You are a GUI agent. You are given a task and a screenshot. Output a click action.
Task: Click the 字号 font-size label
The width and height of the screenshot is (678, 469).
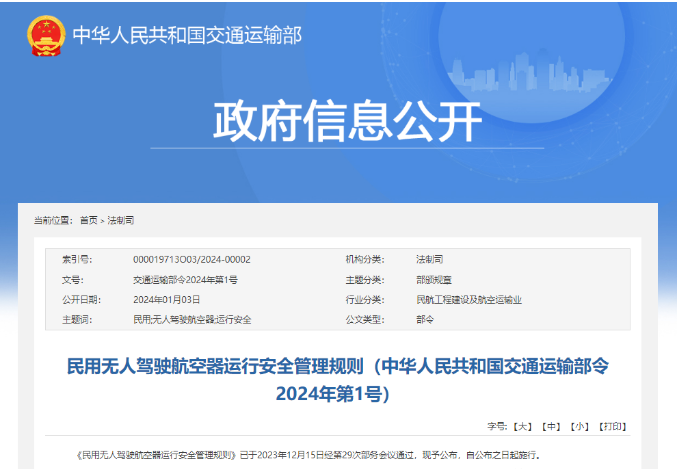coord(497,427)
